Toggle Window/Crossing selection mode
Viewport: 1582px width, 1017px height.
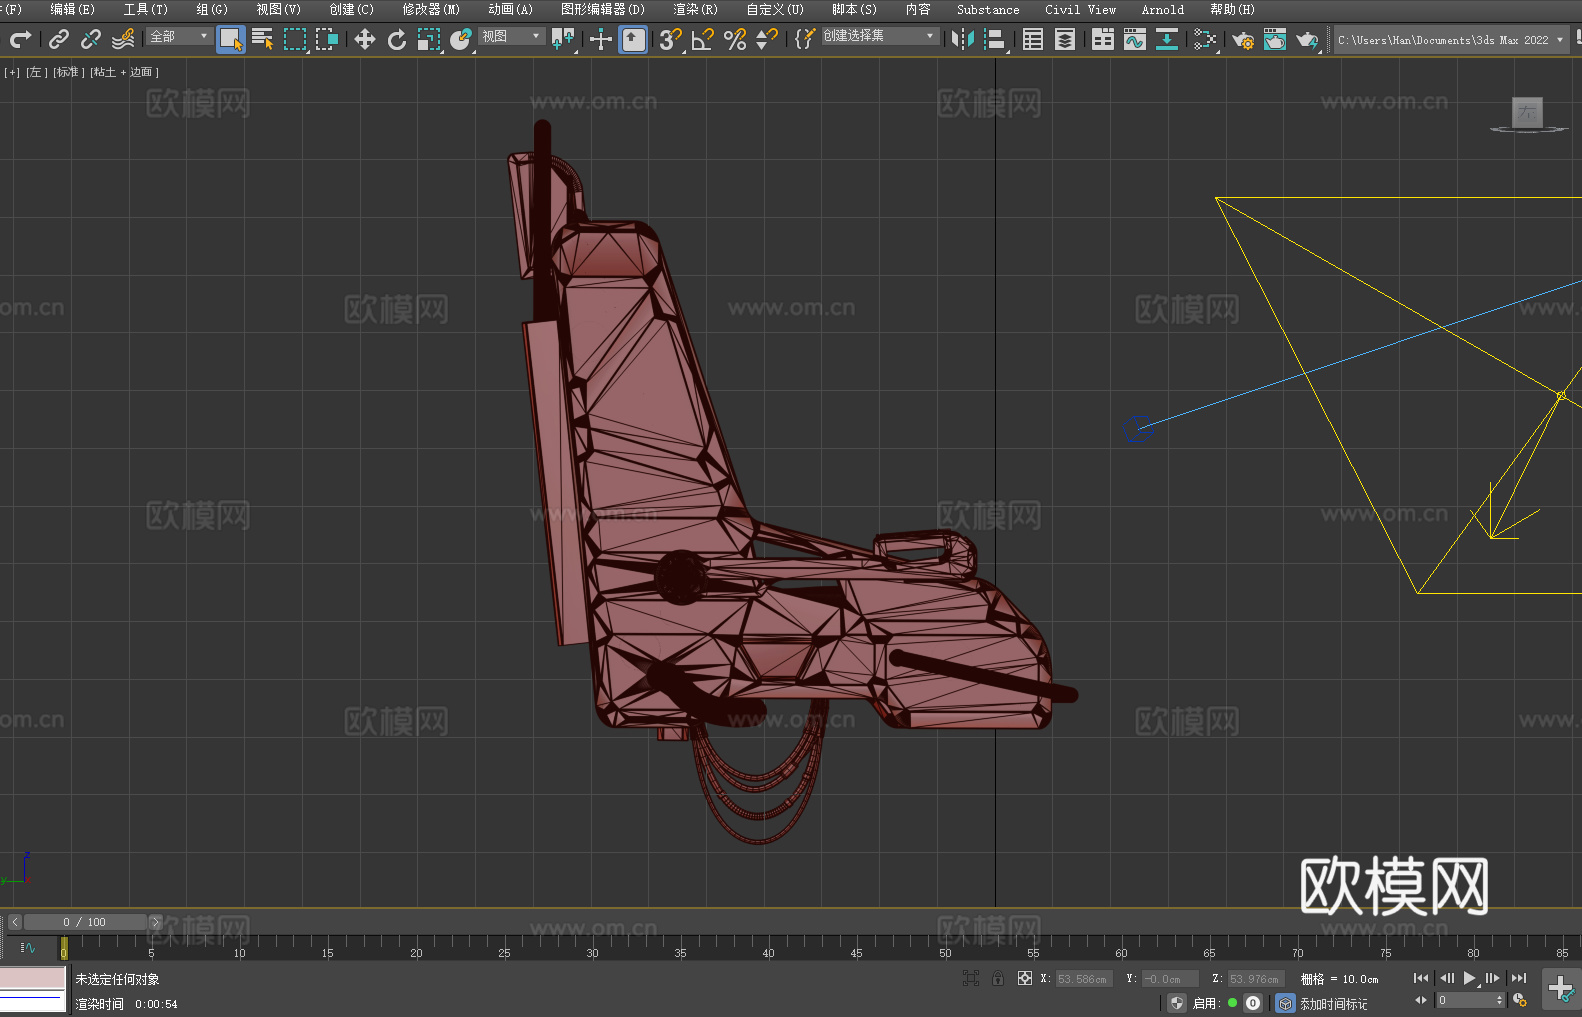point(327,39)
